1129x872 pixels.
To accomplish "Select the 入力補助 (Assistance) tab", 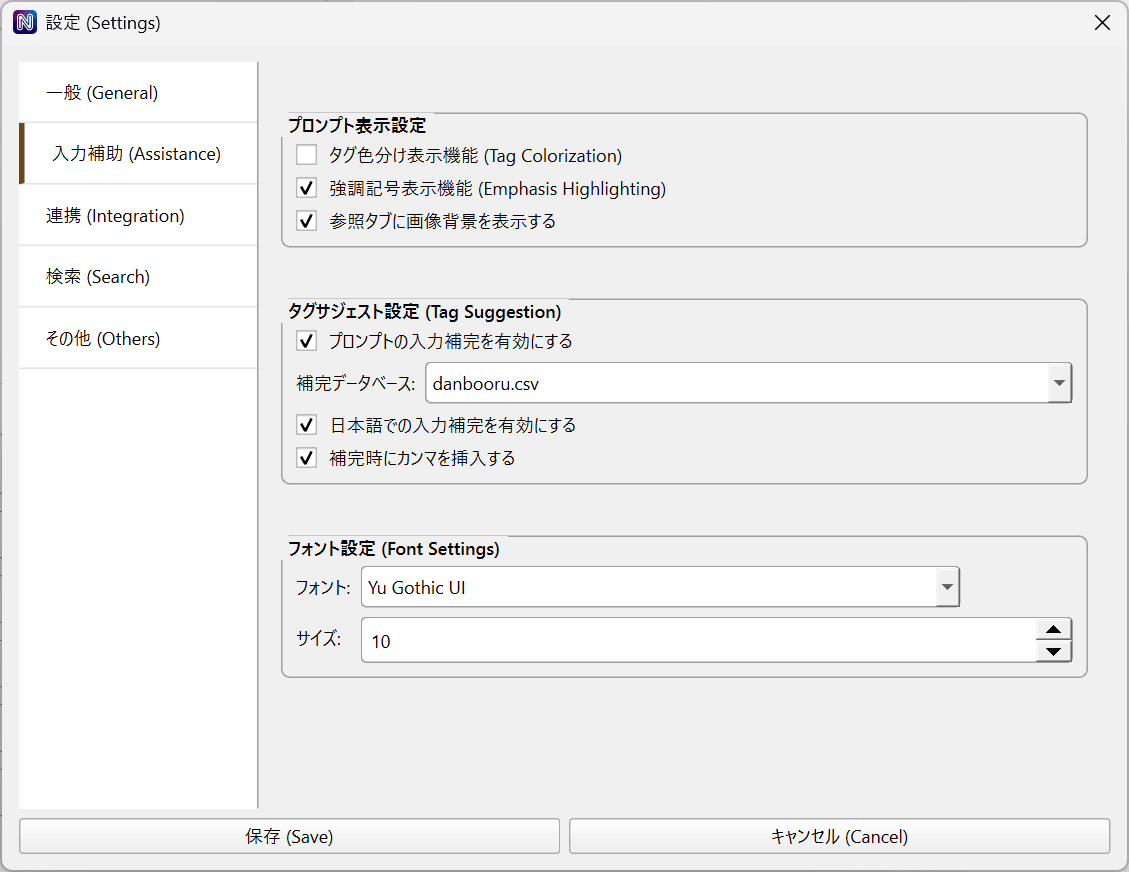I will 138,154.
